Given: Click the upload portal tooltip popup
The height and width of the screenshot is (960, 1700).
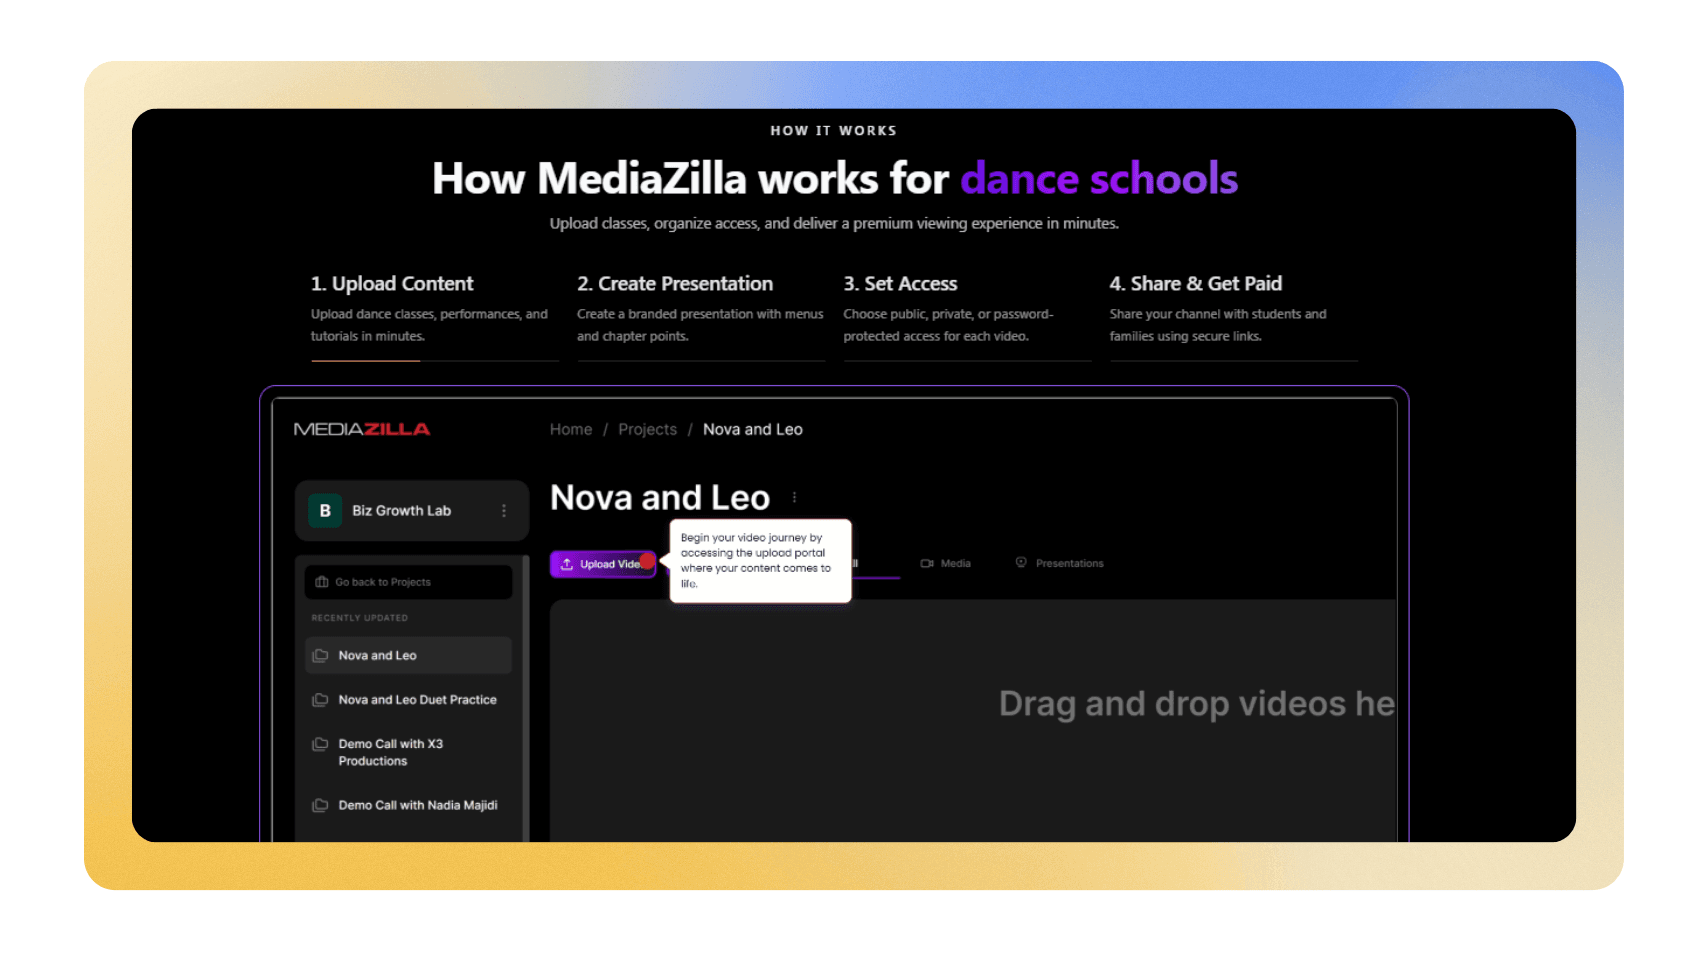Looking at the screenshot, I should 760,561.
